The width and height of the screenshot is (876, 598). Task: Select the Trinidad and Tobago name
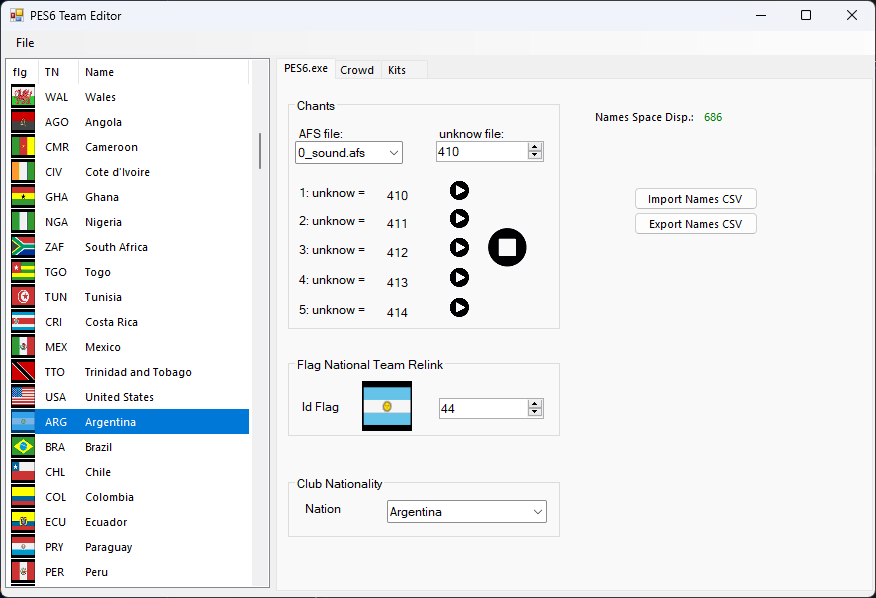coord(138,372)
